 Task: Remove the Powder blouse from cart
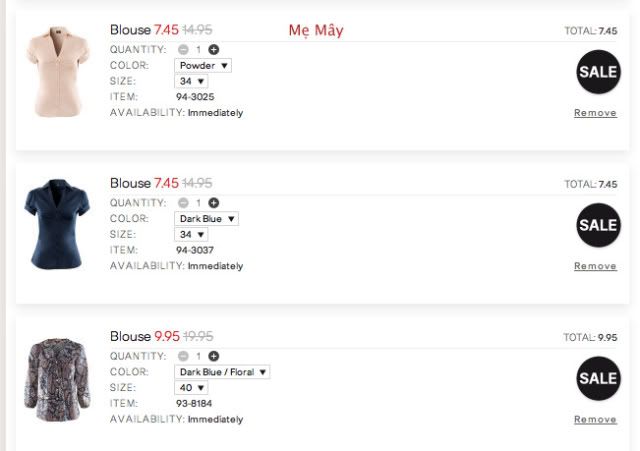click(x=595, y=113)
